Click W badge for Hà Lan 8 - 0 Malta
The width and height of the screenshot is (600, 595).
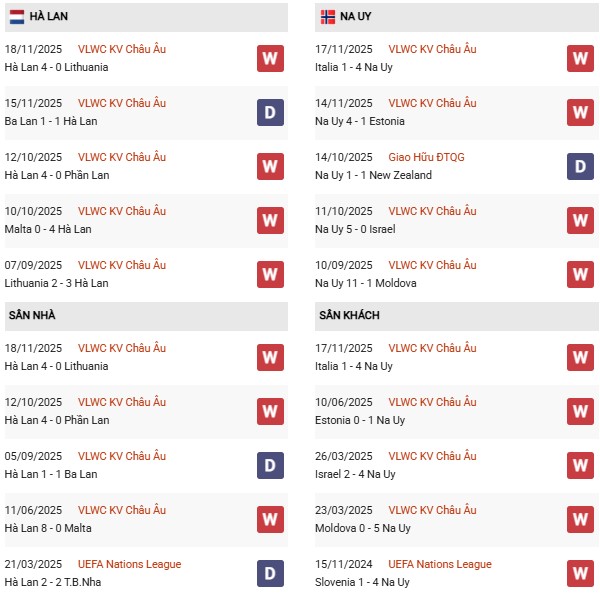coord(270,519)
